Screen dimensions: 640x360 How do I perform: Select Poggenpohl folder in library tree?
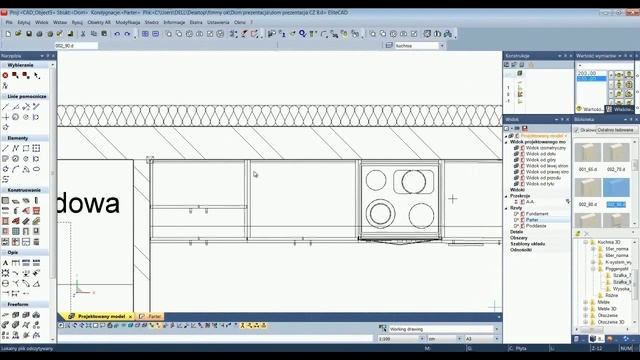(x=616, y=269)
